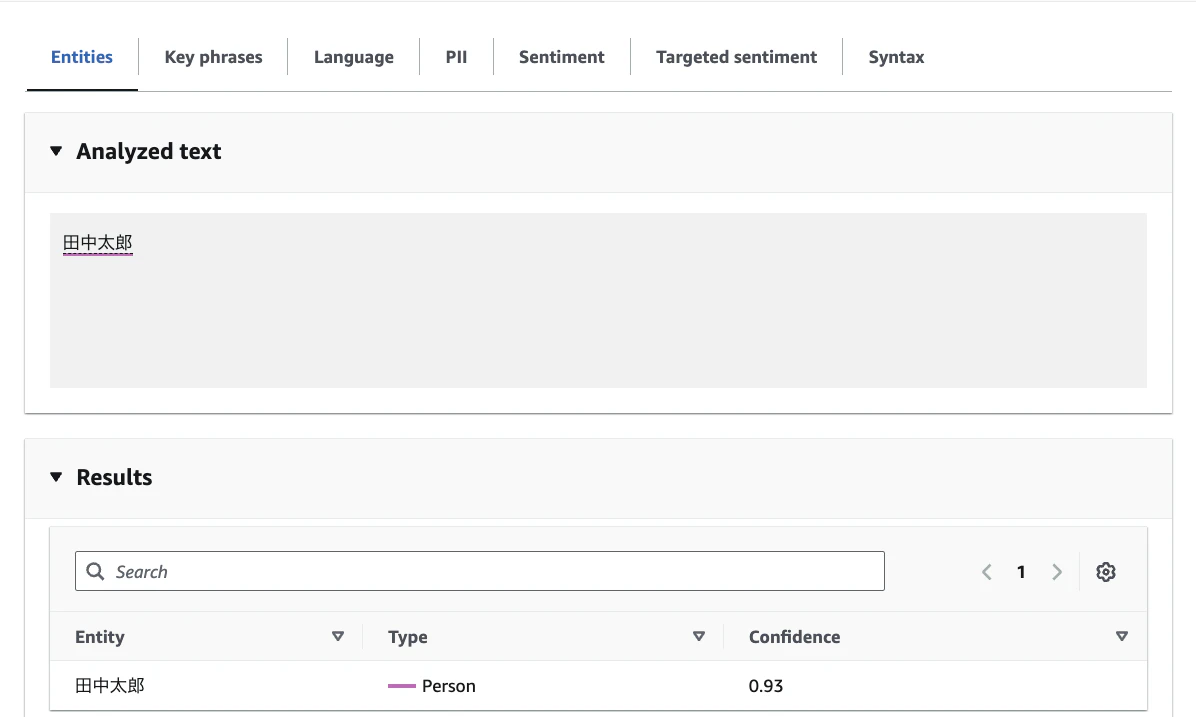Sort by Type column arrow
This screenshot has height=717, width=1196.
(699, 636)
